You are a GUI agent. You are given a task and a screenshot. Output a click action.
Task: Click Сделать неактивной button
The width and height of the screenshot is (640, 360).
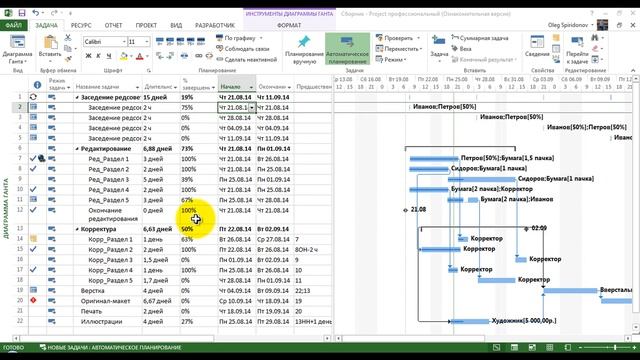pyautogui.click(x=247, y=59)
